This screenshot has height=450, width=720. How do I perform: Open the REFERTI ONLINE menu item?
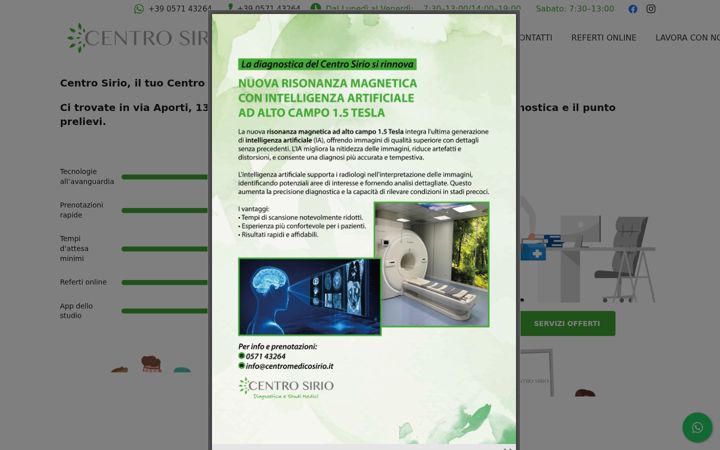tap(603, 38)
